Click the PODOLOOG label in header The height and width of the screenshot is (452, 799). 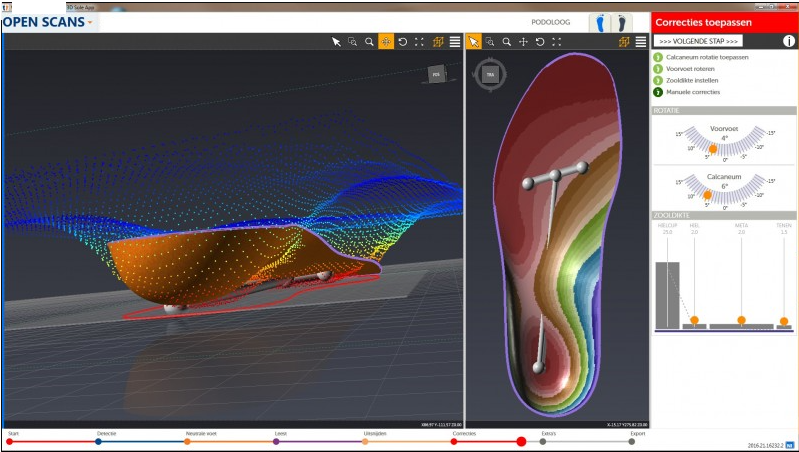click(551, 22)
